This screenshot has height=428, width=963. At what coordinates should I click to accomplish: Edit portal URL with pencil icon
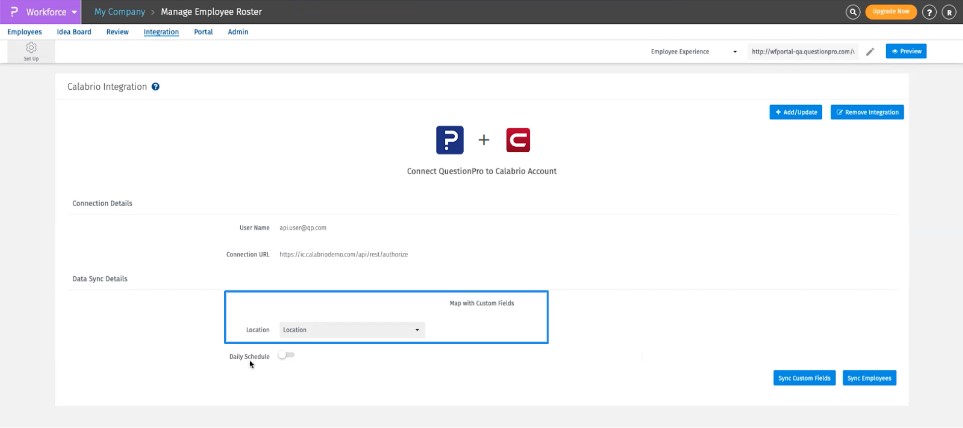tap(870, 52)
